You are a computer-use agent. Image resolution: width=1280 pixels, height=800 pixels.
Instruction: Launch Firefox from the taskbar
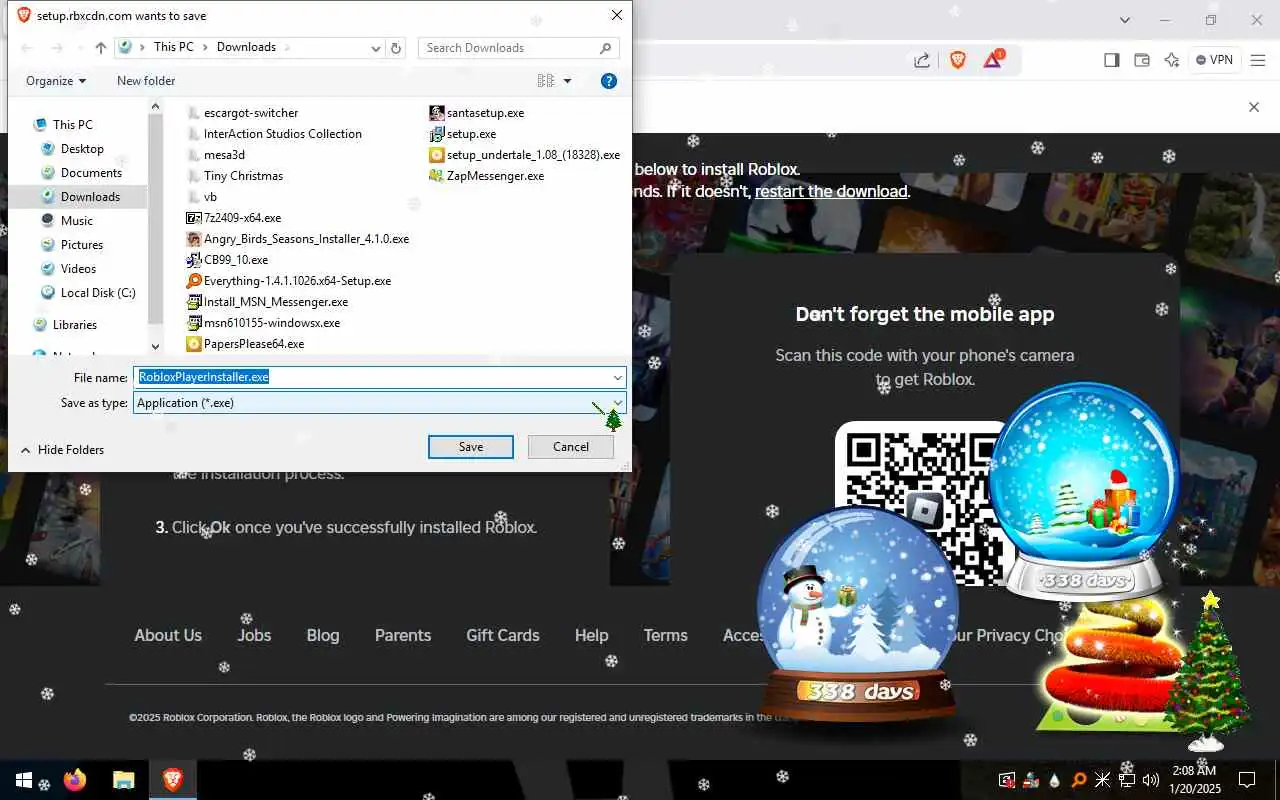(75, 780)
